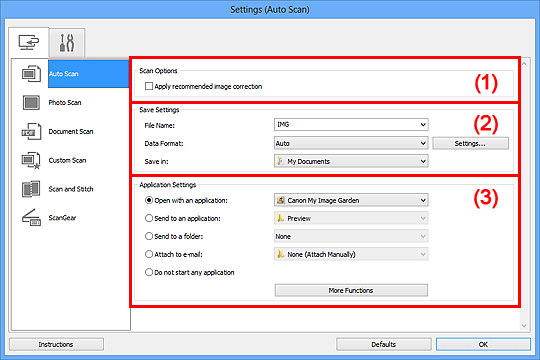Click the Preview folder icon in dropdown
The height and width of the screenshot is (360, 540).
click(281, 218)
